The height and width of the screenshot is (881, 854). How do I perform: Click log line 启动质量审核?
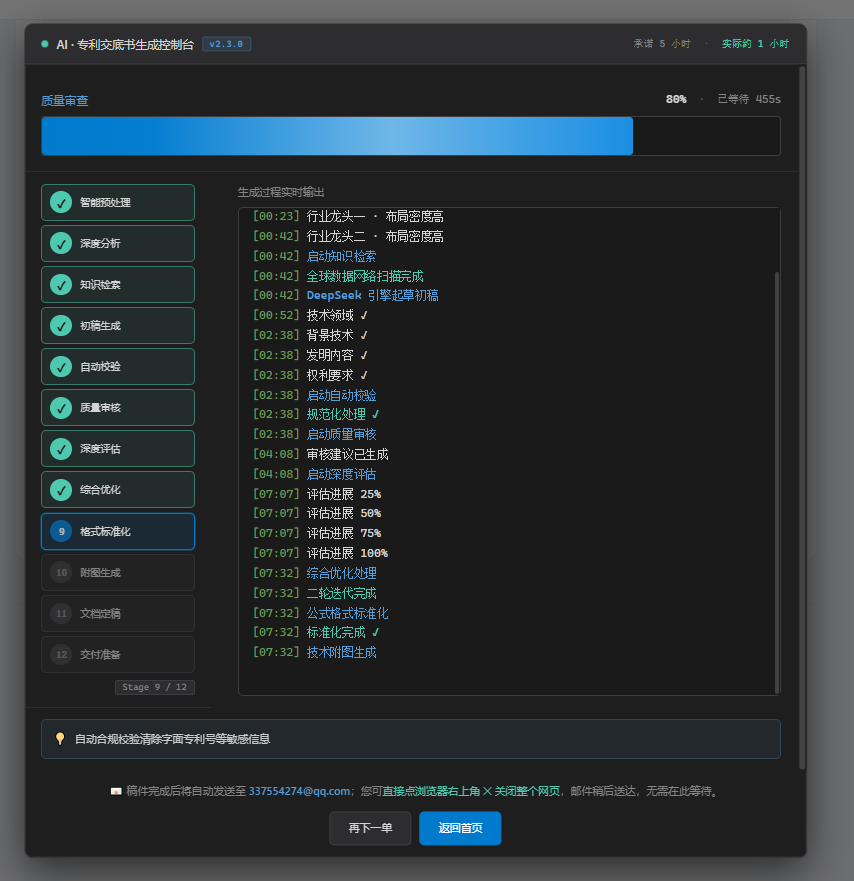341,434
